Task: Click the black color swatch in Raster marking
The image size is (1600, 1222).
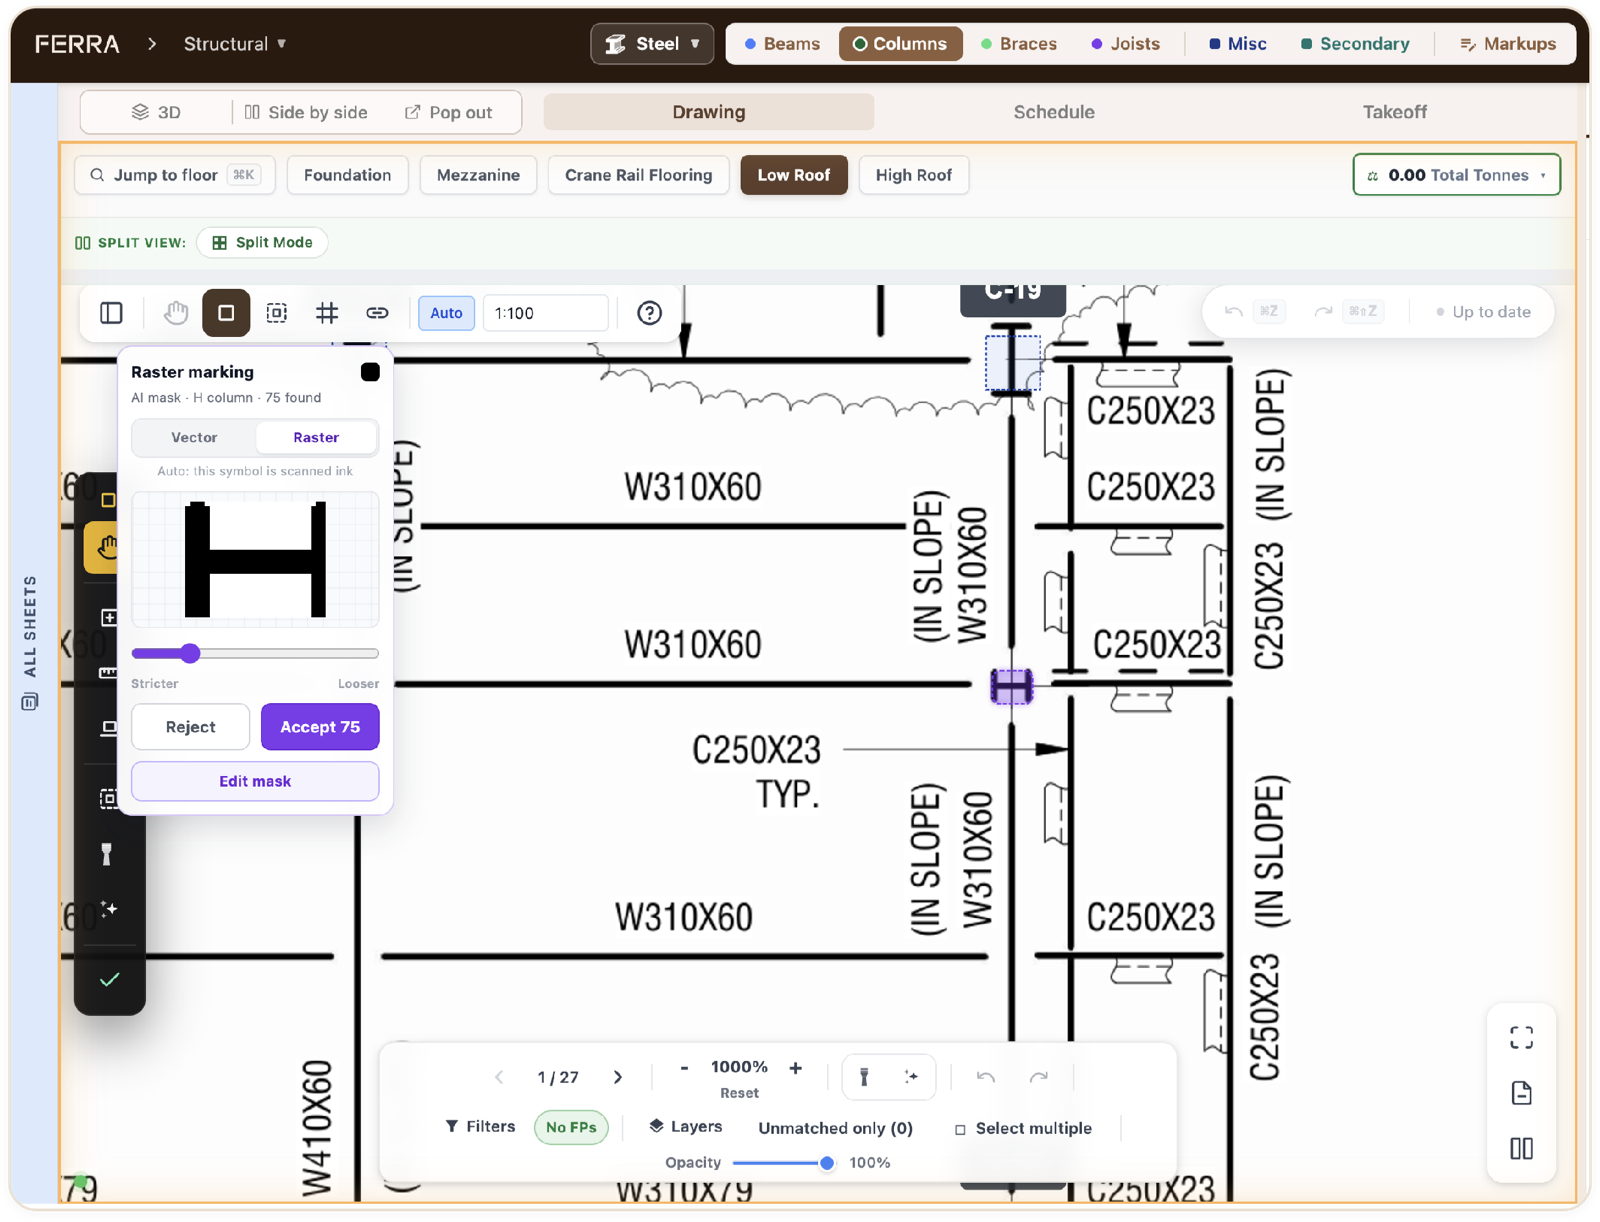Action: click(370, 372)
